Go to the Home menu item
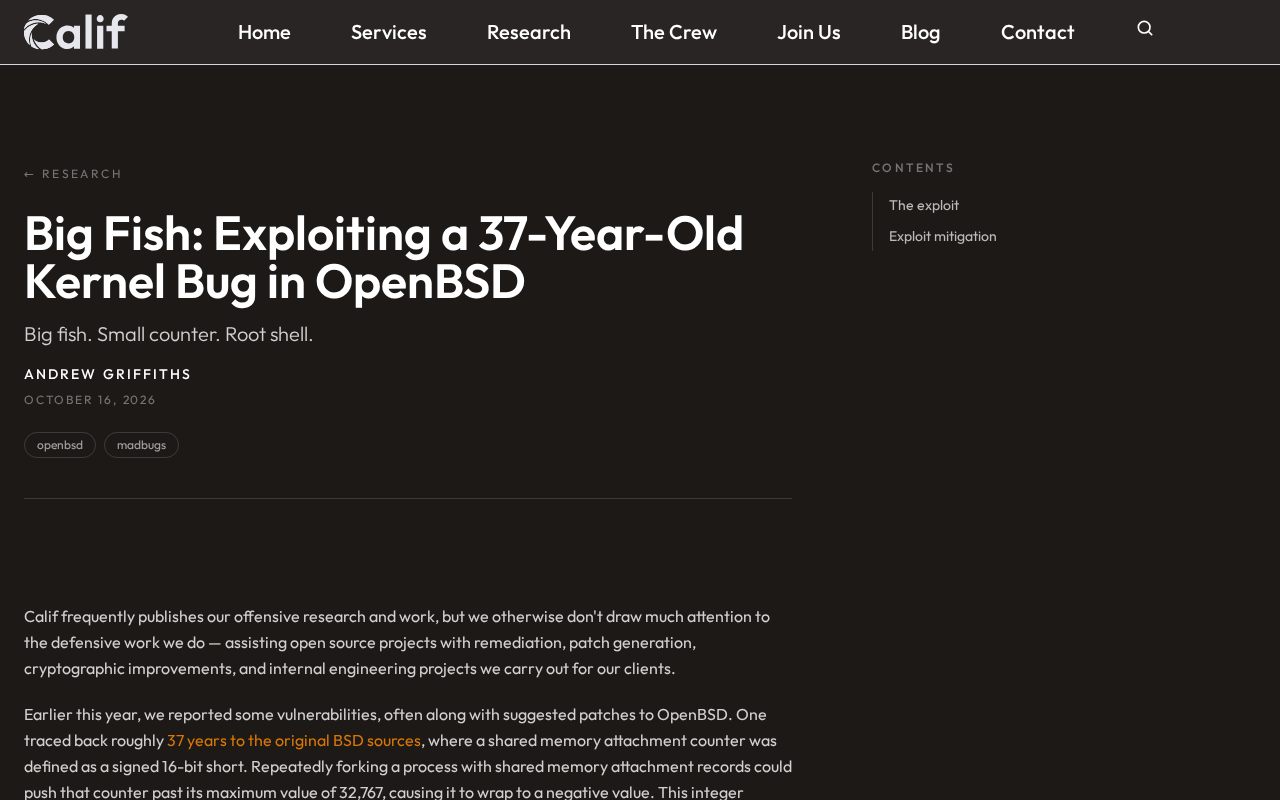The height and width of the screenshot is (800, 1280). coord(264,32)
